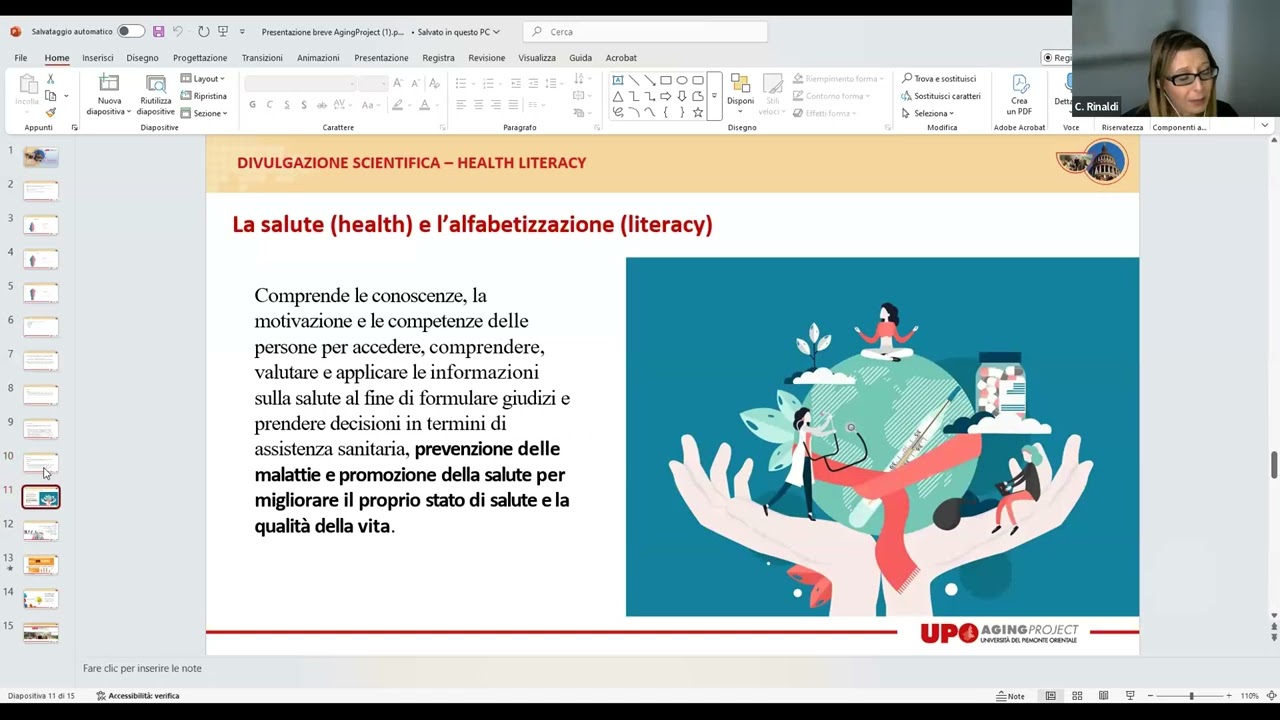The width and height of the screenshot is (1280, 720).
Task: Click the Riutilizza diapositive icon
Action: click(x=156, y=94)
